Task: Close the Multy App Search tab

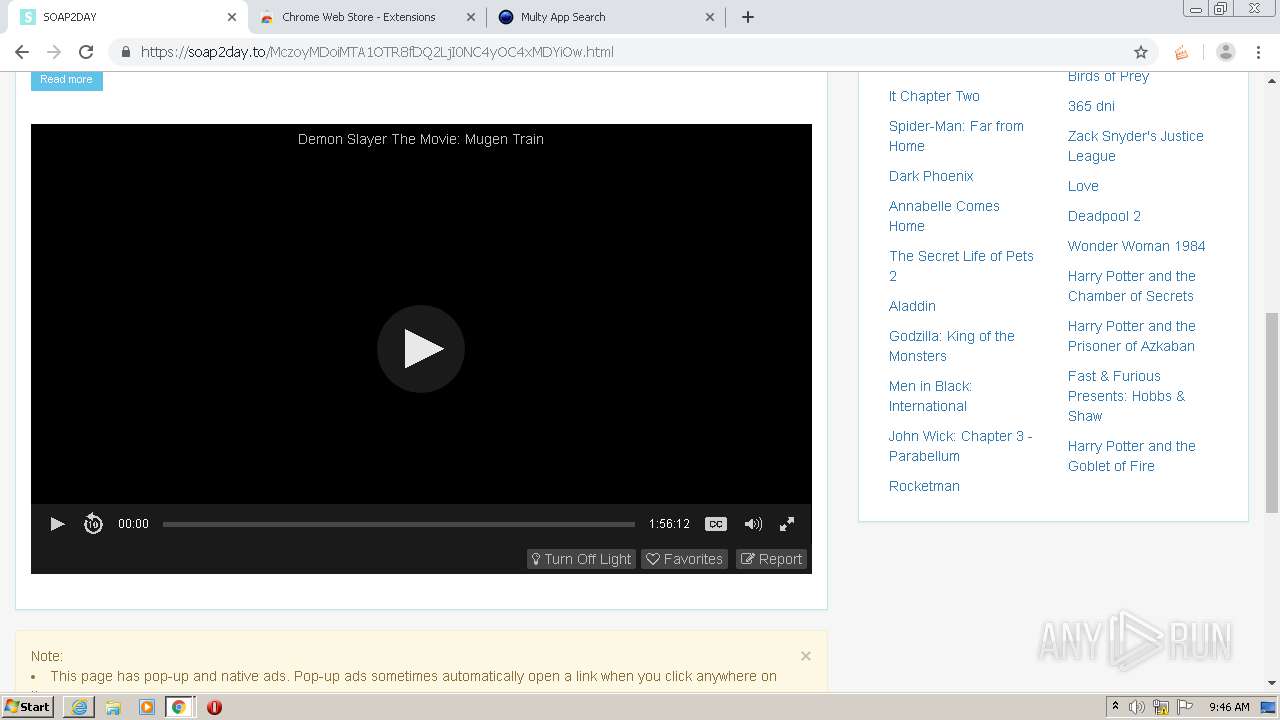Action: pos(710,17)
